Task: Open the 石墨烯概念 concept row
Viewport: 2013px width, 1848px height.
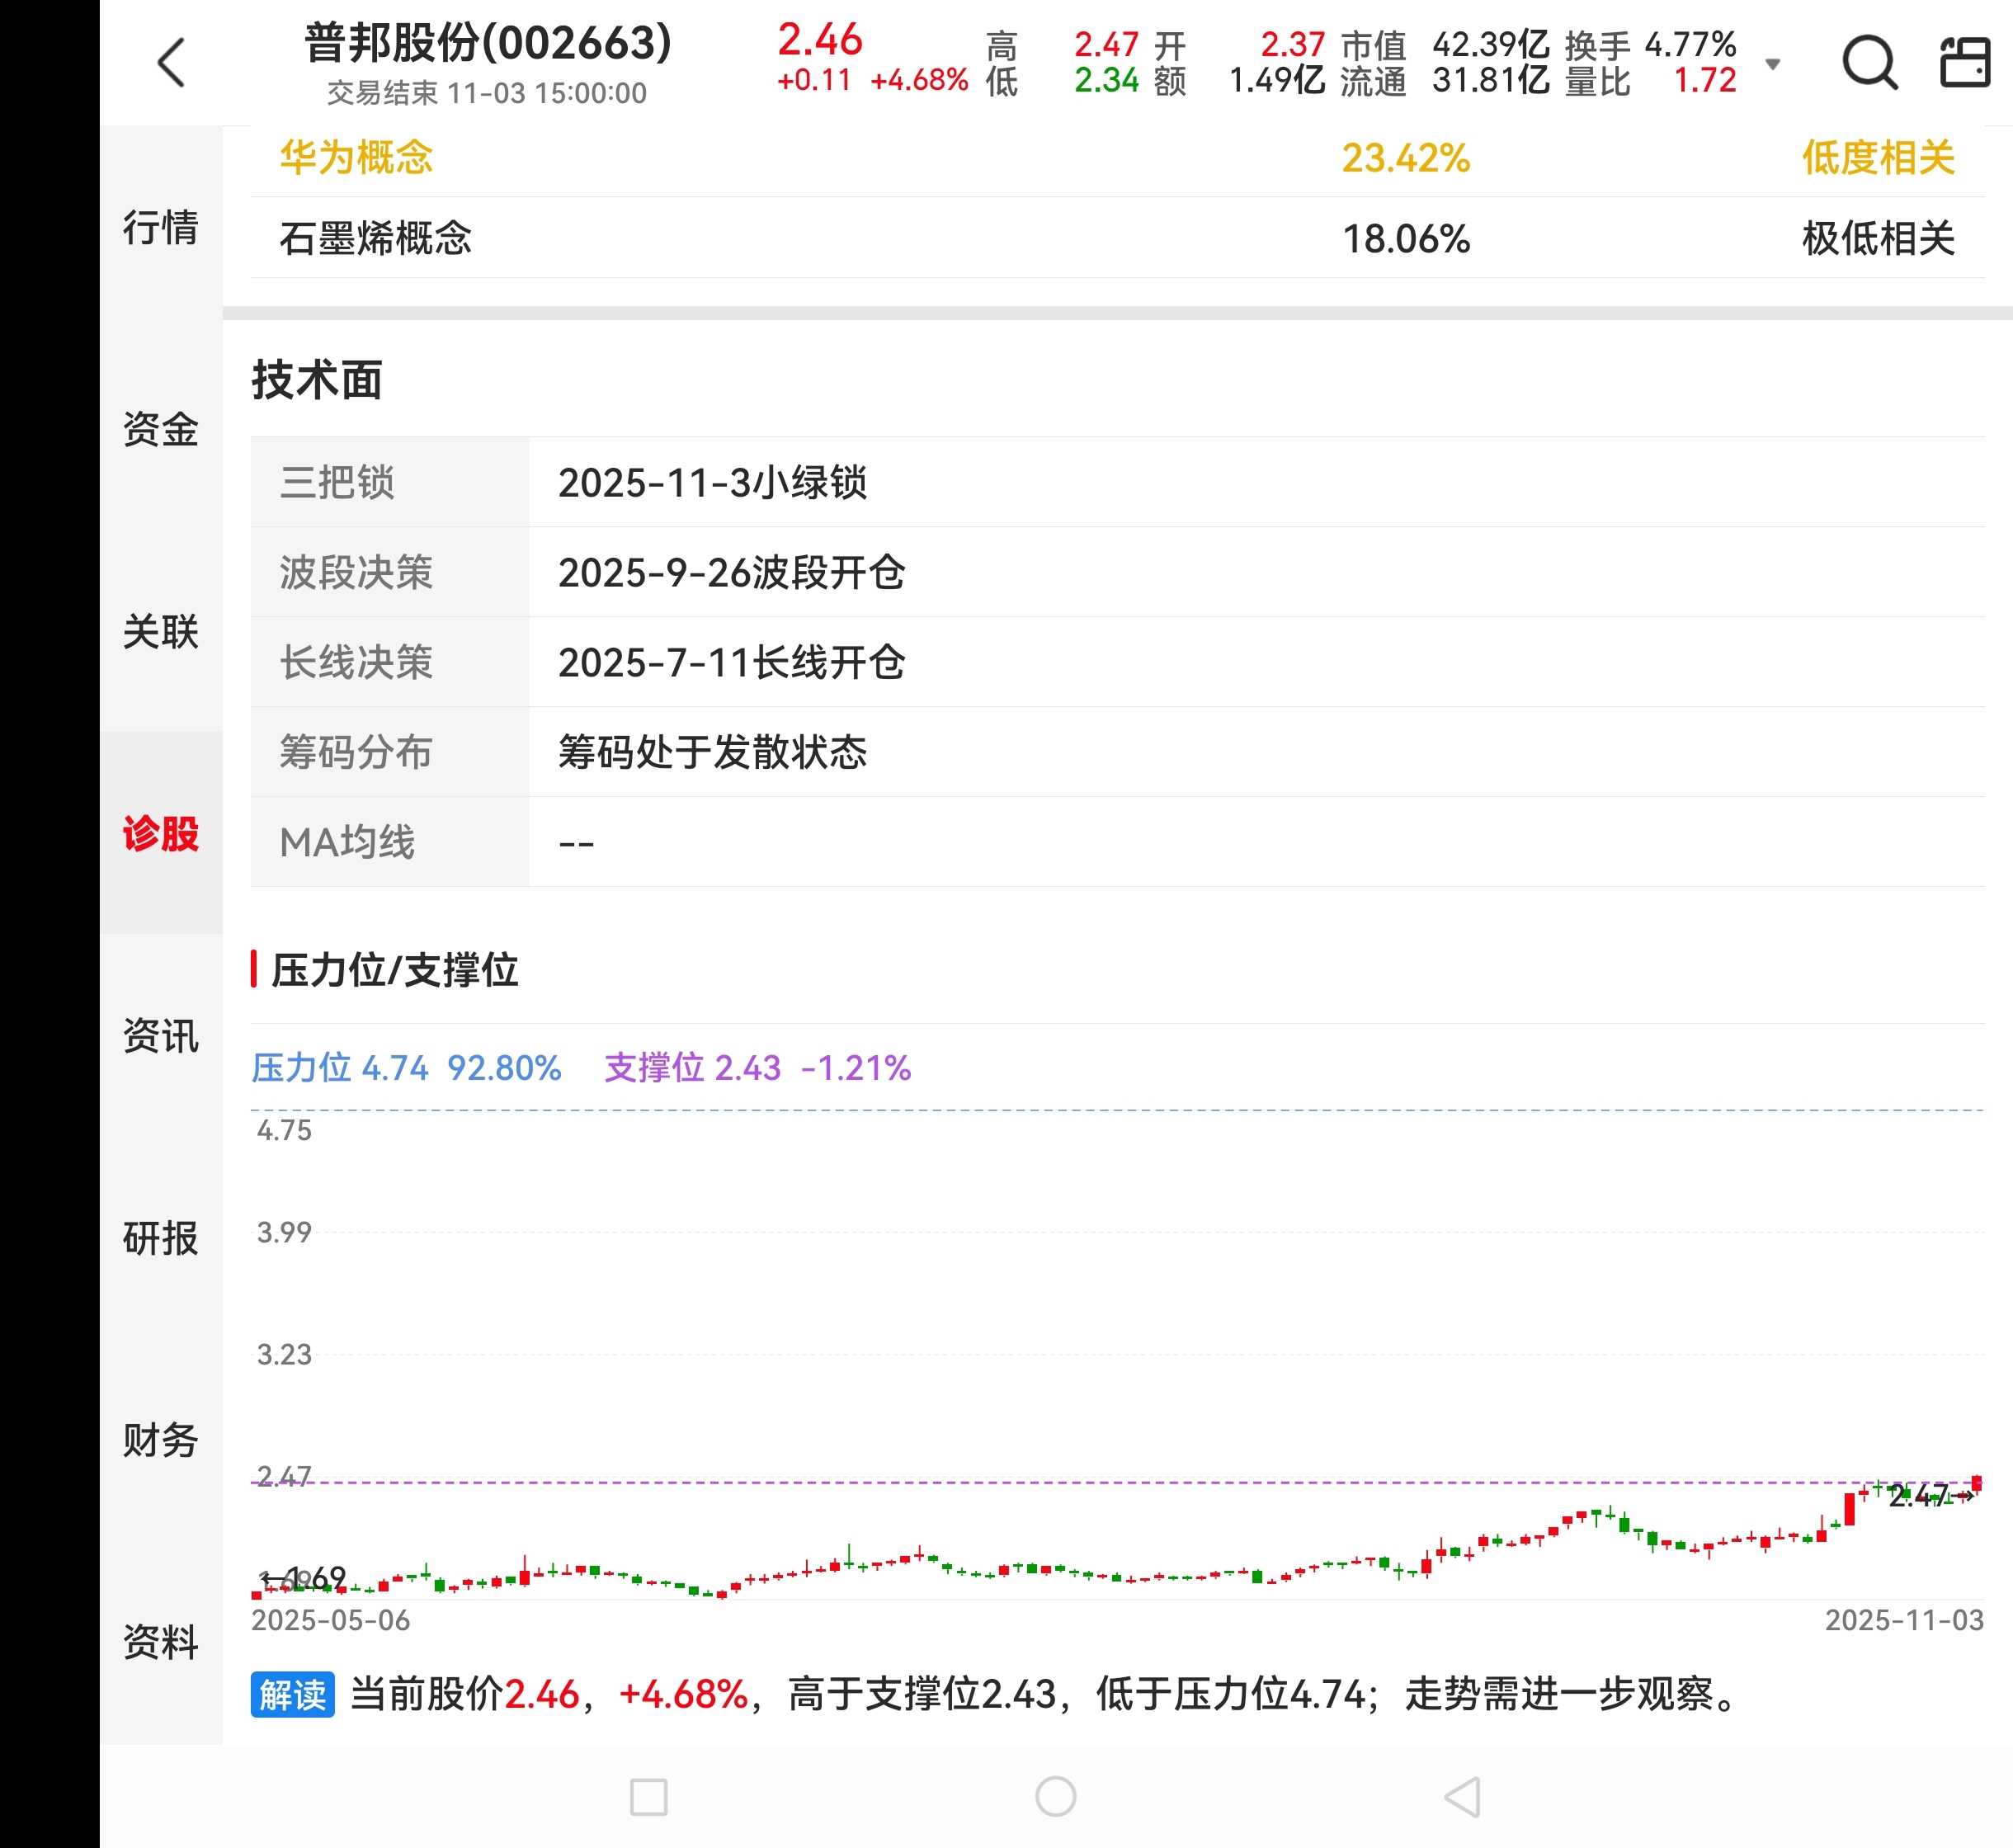Action: [375, 238]
